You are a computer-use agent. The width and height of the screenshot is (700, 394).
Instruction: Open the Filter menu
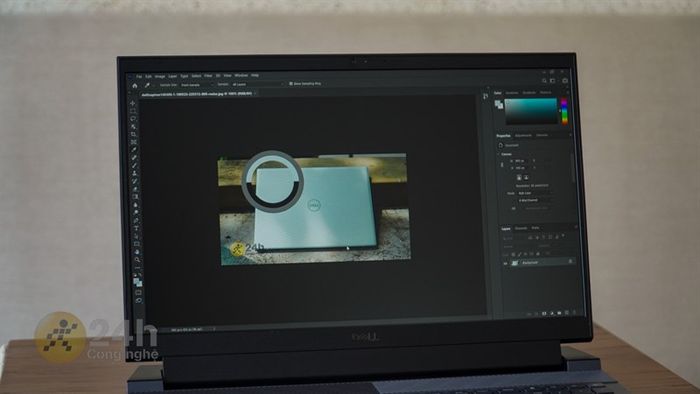[x=208, y=76]
